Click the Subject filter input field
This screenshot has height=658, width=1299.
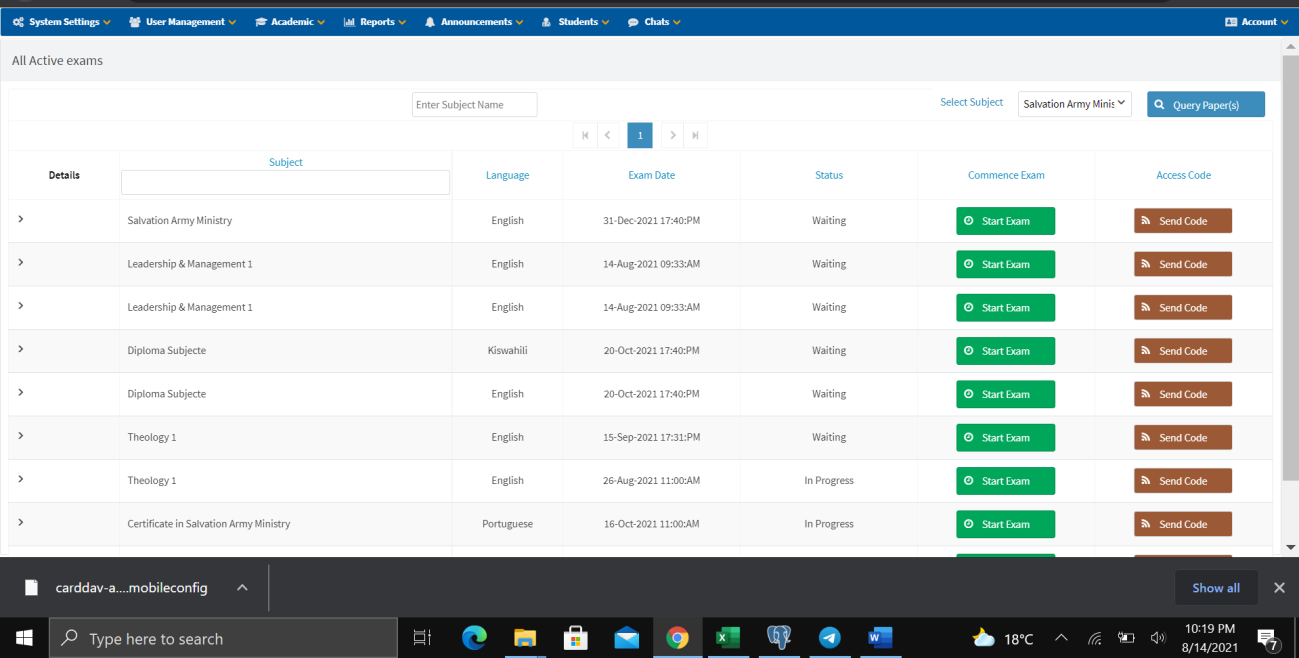285,181
